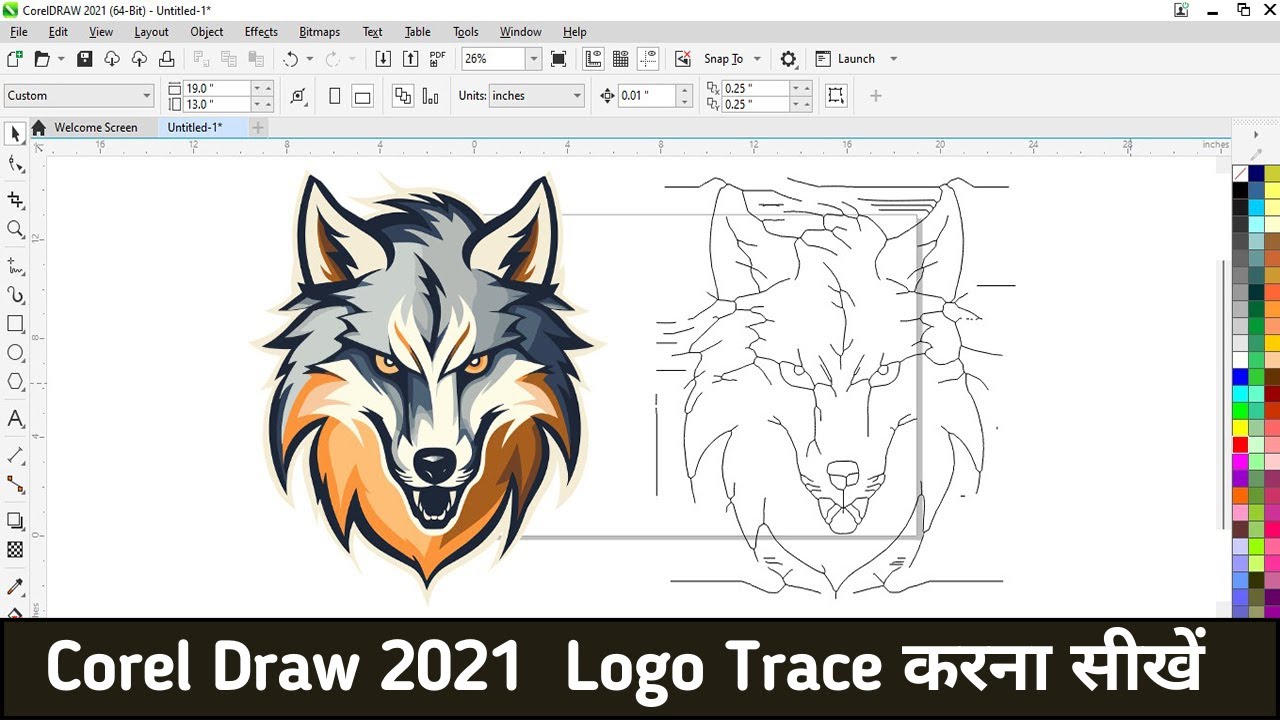Open the undo history dropdown arrow
The image size is (1280, 720).
point(309,59)
